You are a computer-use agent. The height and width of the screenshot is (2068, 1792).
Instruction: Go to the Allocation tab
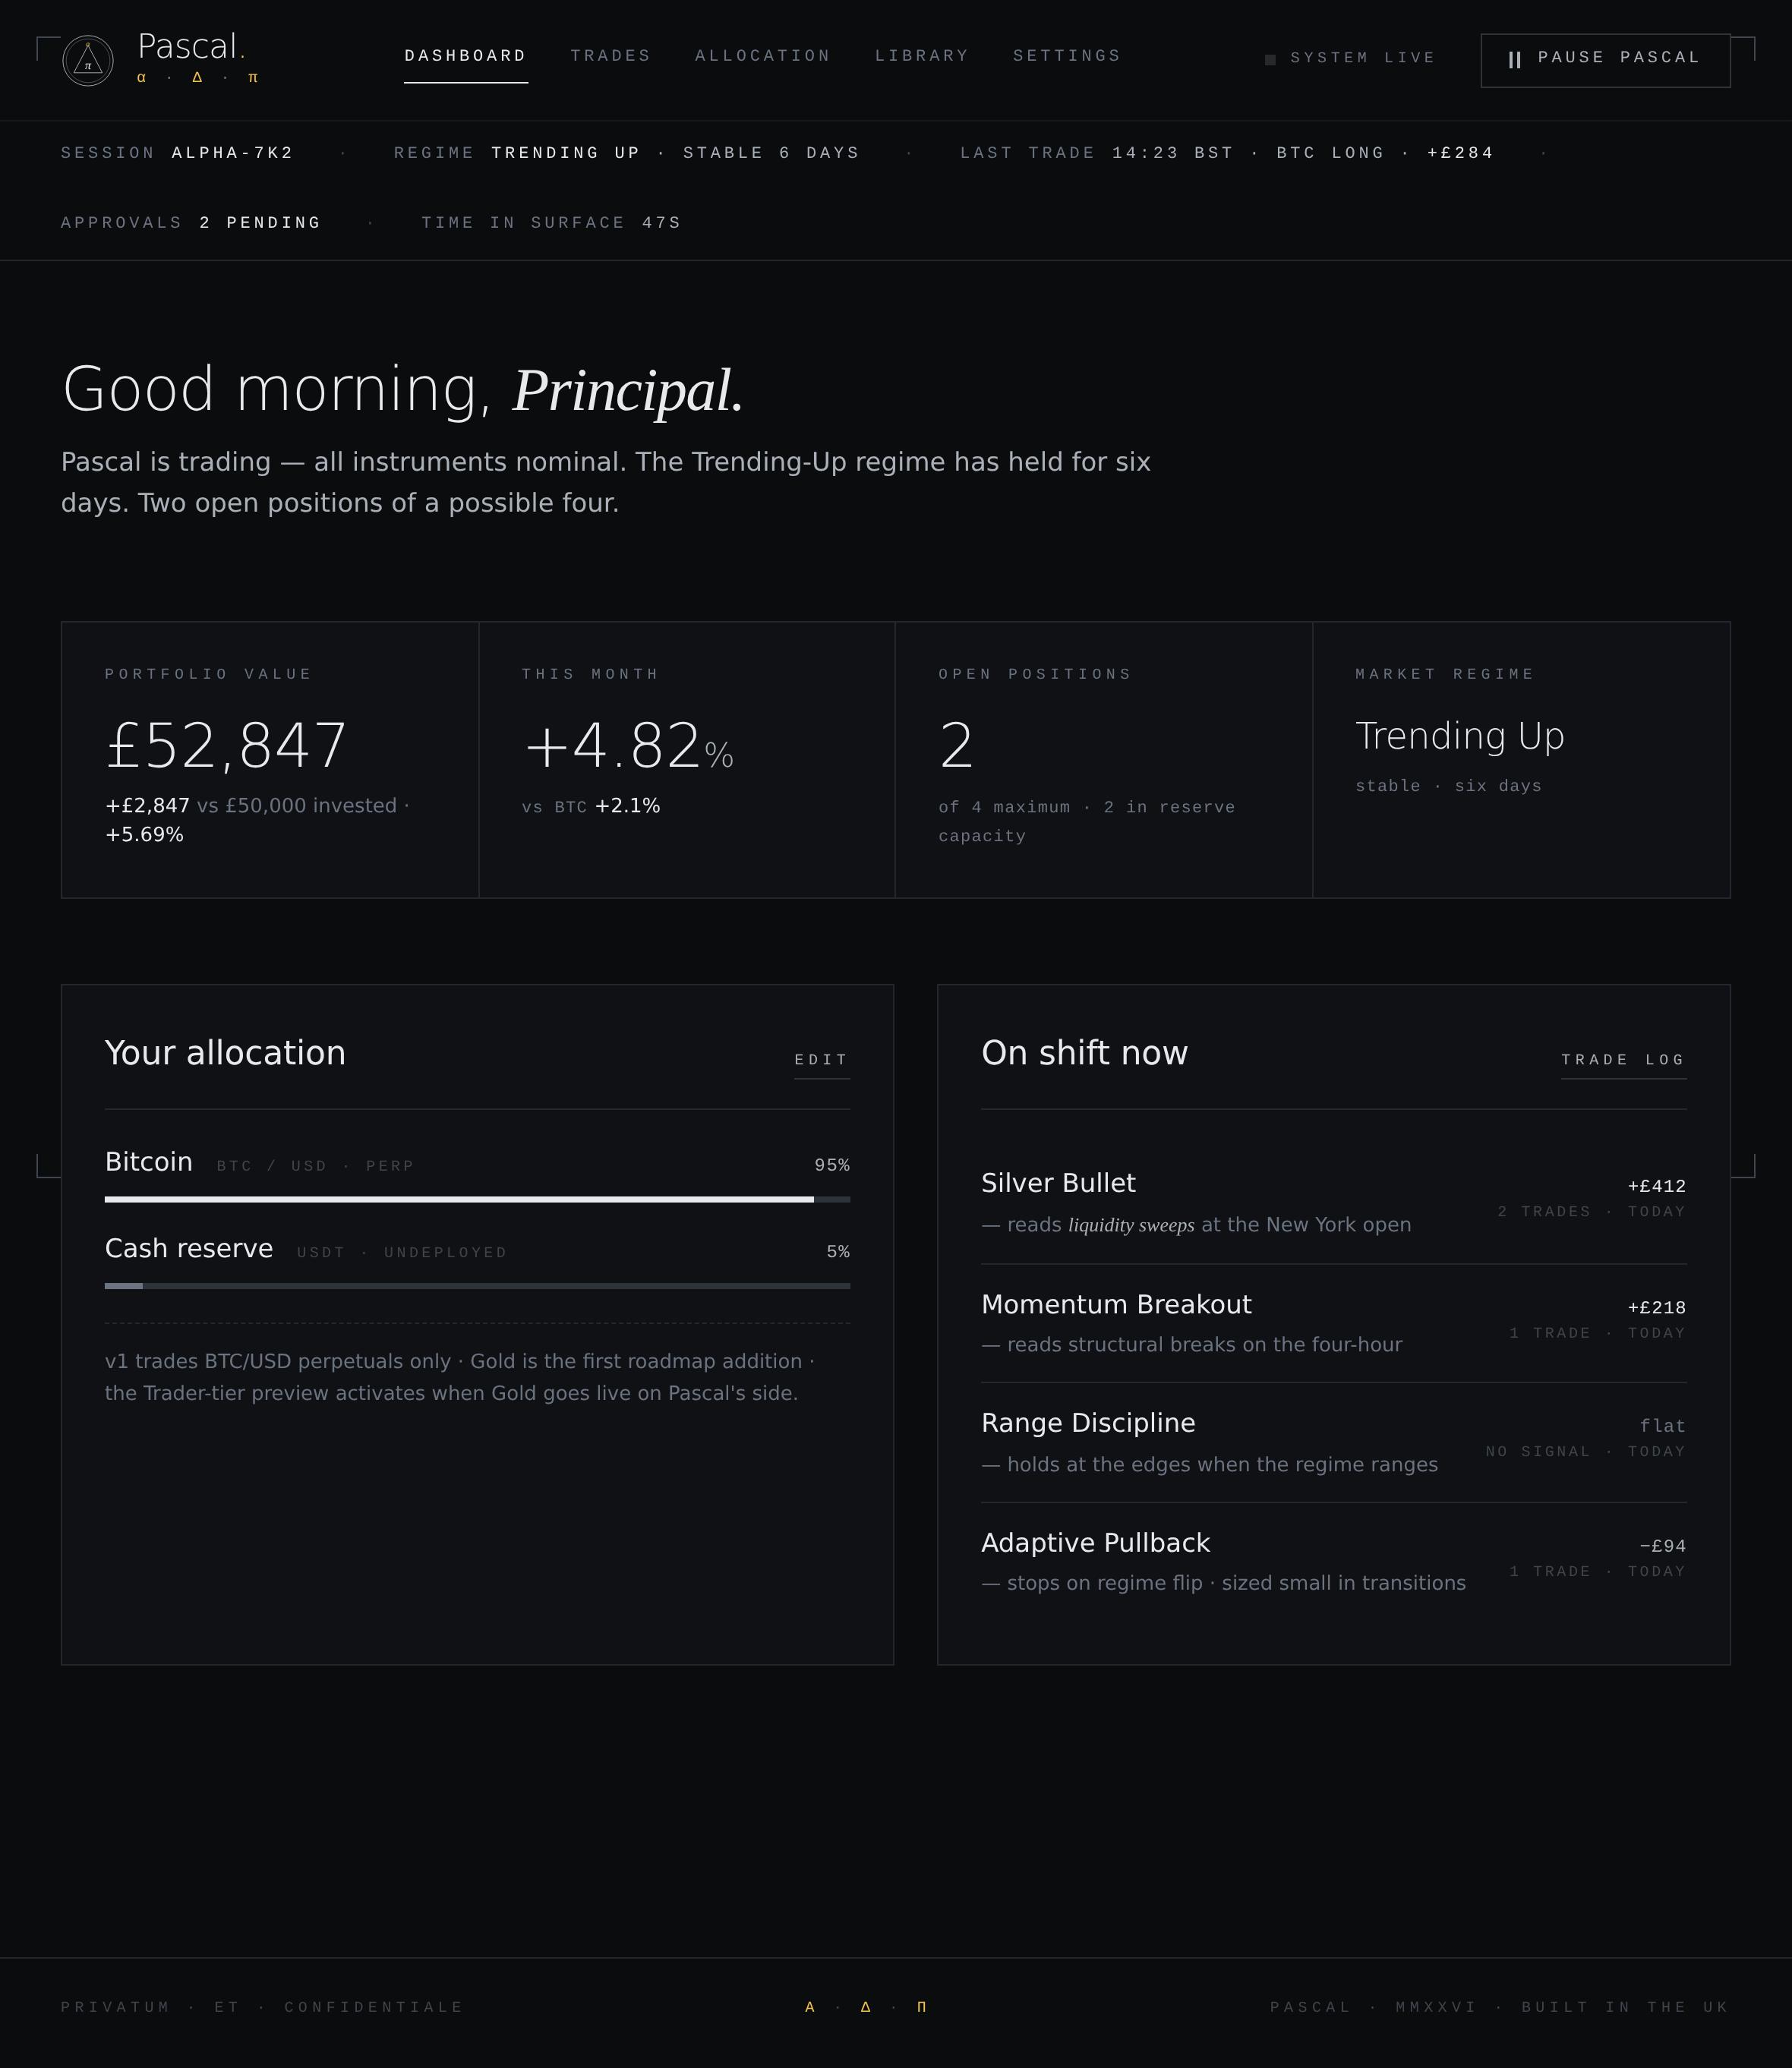tap(762, 56)
